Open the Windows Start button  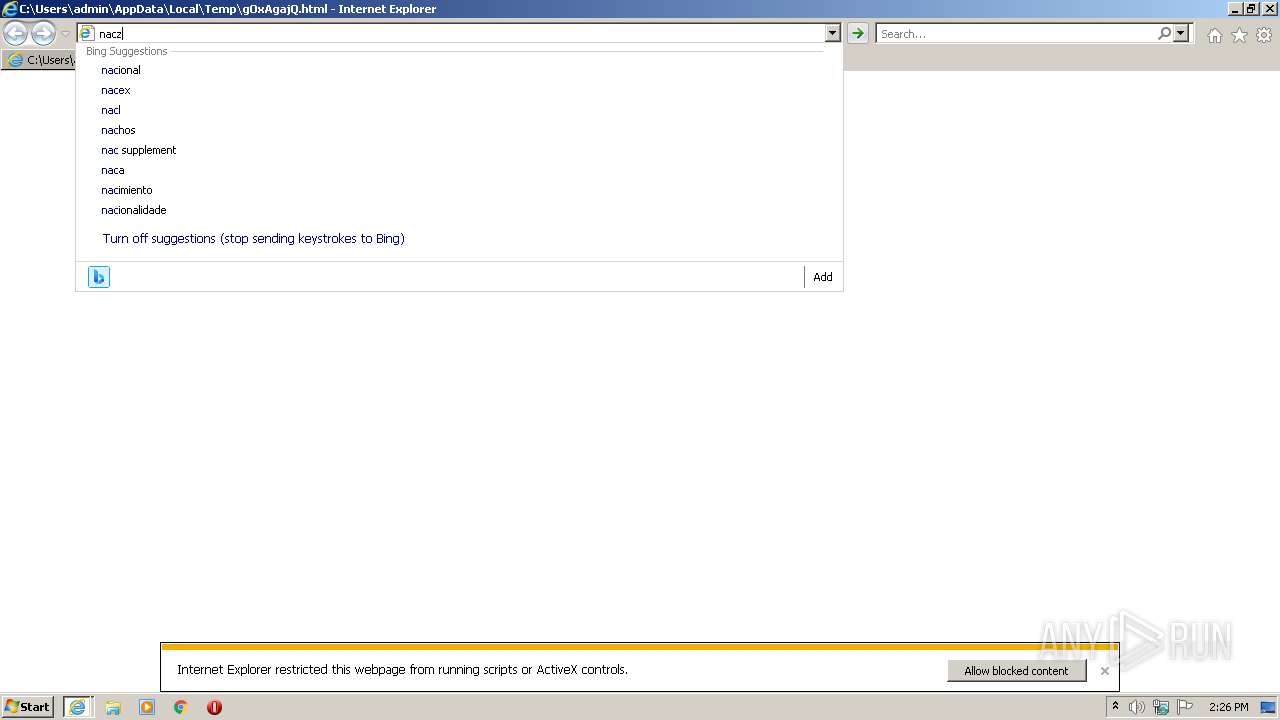[28, 707]
